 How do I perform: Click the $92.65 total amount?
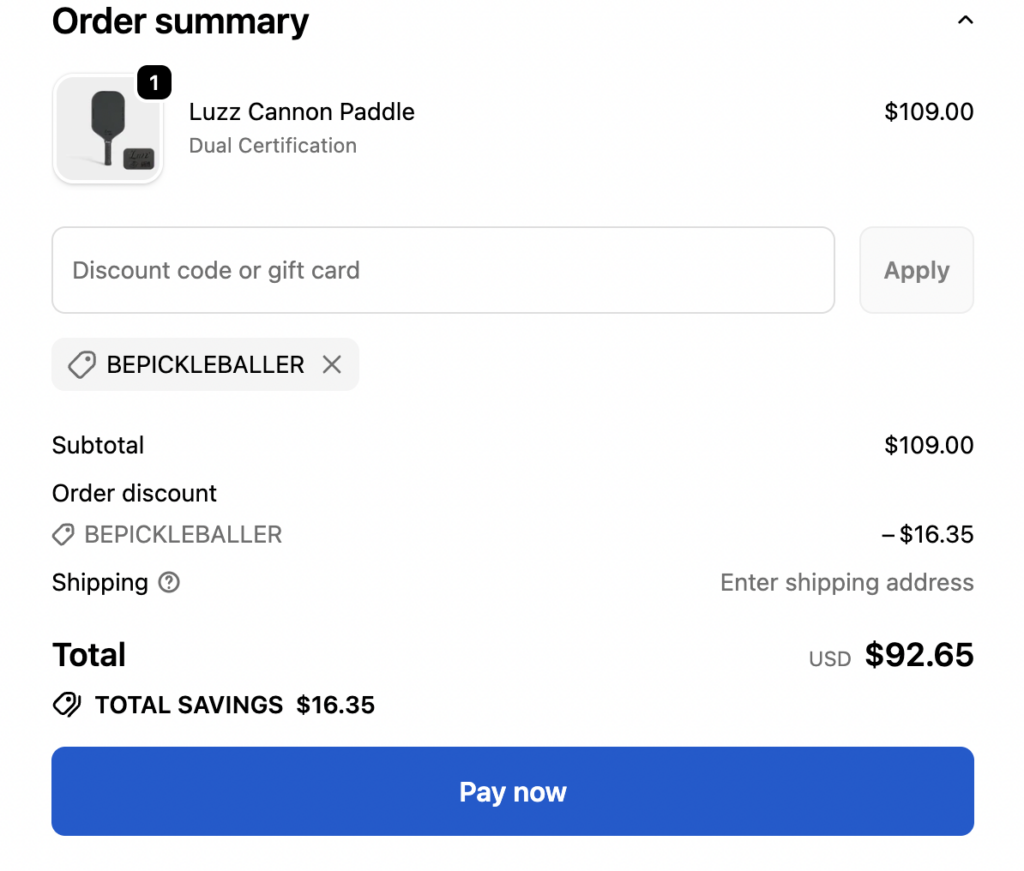click(x=919, y=655)
